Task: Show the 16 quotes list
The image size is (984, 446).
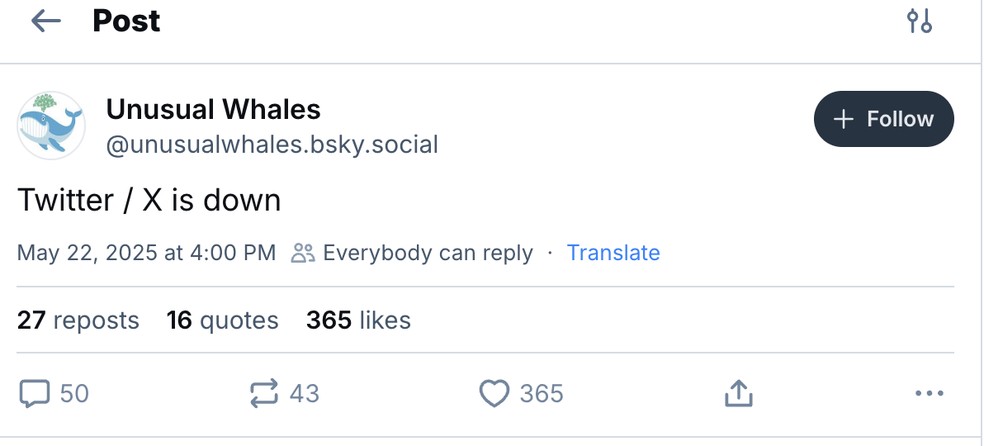Action: pyautogui.click(x=222, y=320)
